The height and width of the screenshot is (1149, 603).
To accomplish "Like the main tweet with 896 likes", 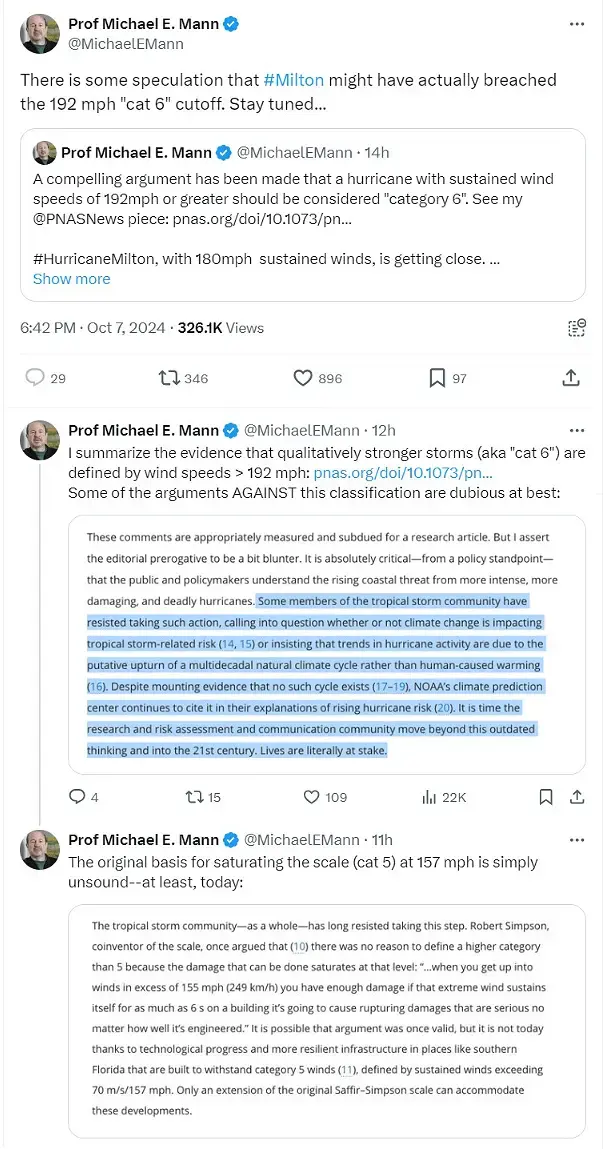I will 303,378.
